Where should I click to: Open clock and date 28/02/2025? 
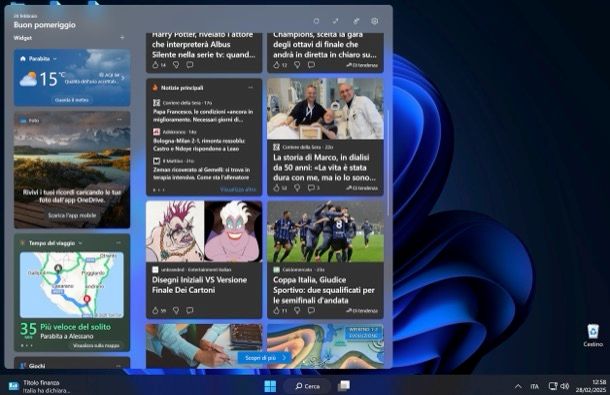pos(591,386)
